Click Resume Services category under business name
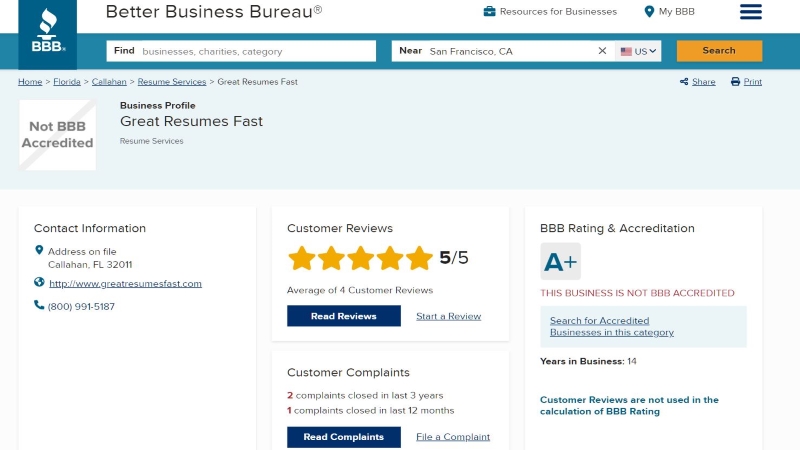Viewport: 800px width, 450px height. (x=152, y=141)
